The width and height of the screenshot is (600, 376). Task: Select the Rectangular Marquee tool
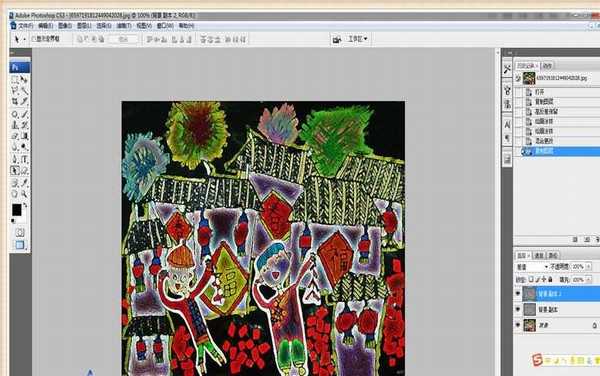pos(15,80)
